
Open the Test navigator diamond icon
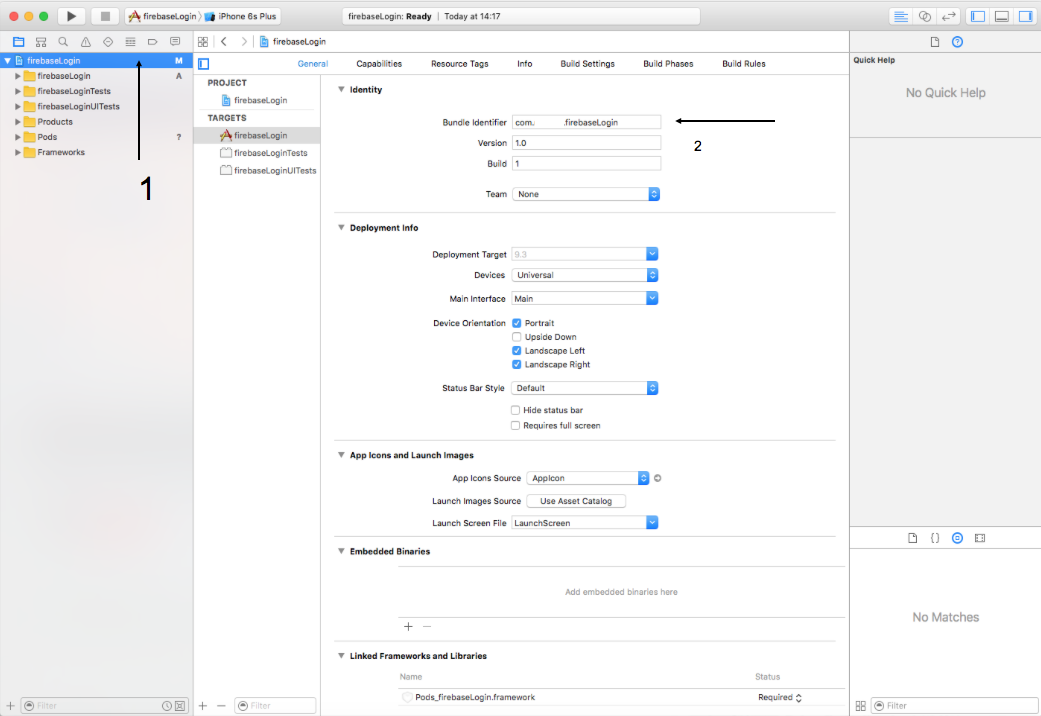[x=108, y=42]
